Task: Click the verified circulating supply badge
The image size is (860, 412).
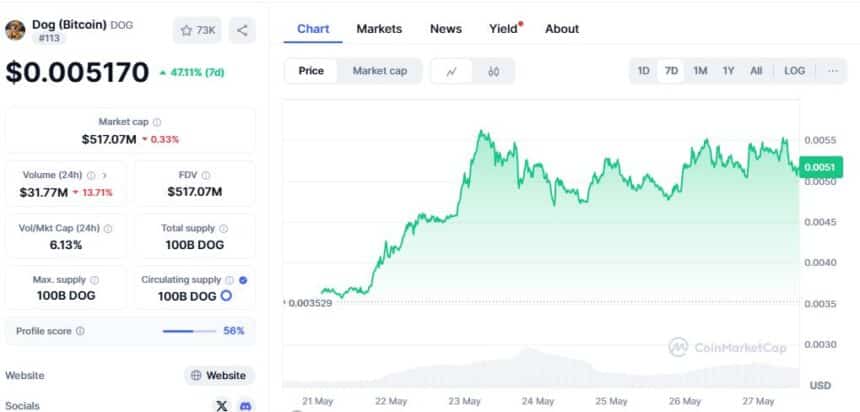Action: (x=243, y=280)
